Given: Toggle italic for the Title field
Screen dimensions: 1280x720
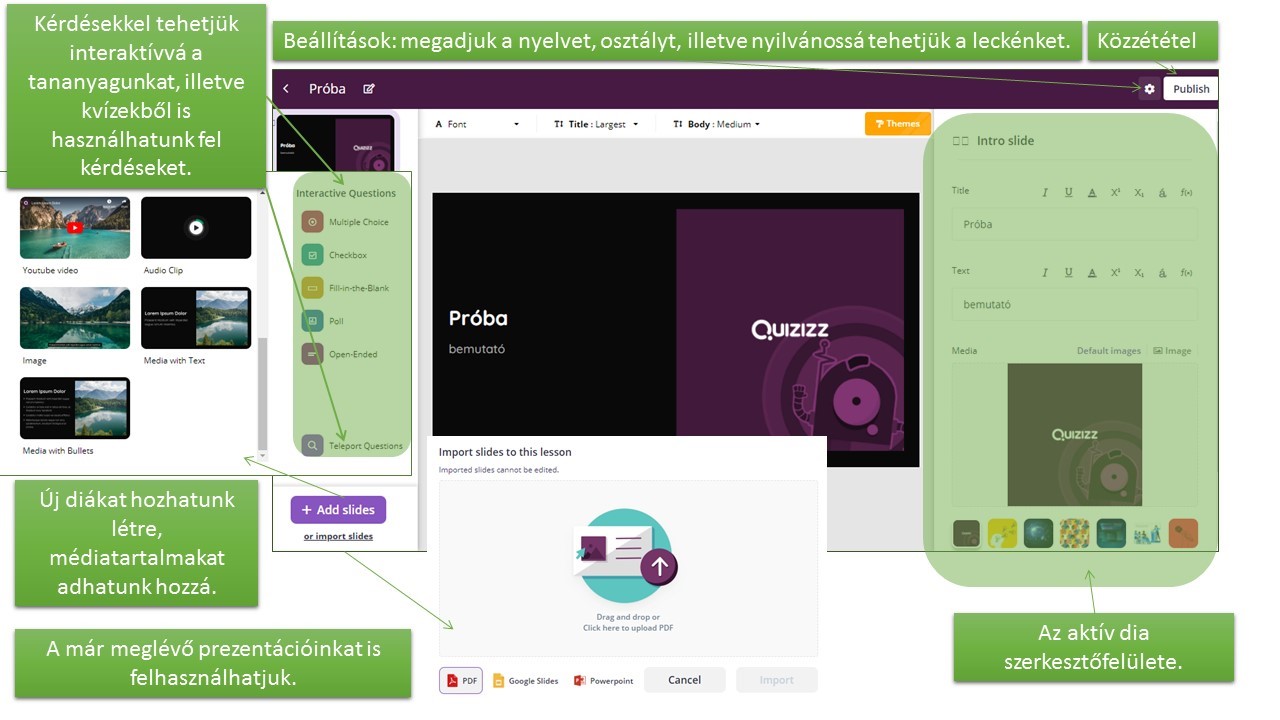Looking at the screenshot, I should 1045,192.
